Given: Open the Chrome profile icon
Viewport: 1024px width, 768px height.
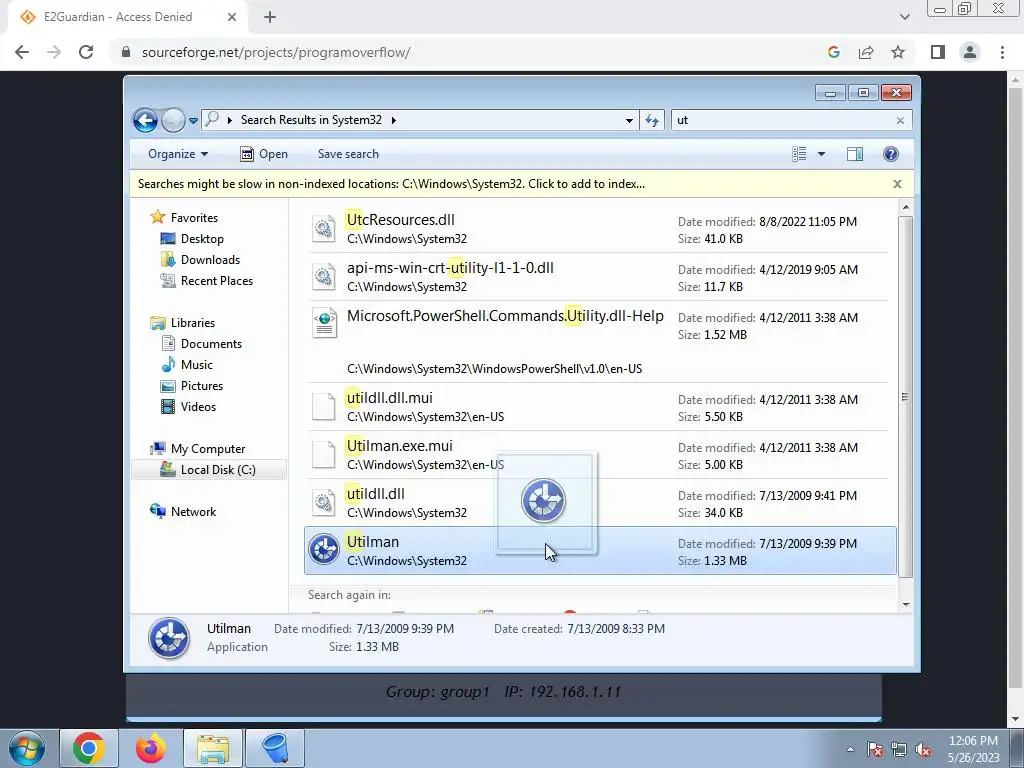Looking at the screenshot, I should pyautogui.click(x=970, y=52).
